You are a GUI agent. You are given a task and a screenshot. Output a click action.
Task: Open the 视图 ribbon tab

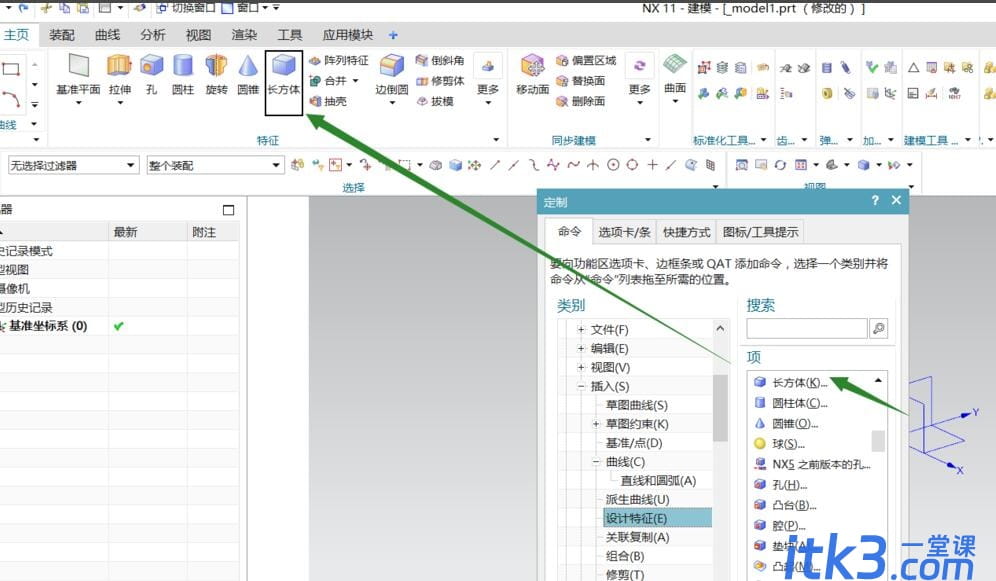click(198, 35)
